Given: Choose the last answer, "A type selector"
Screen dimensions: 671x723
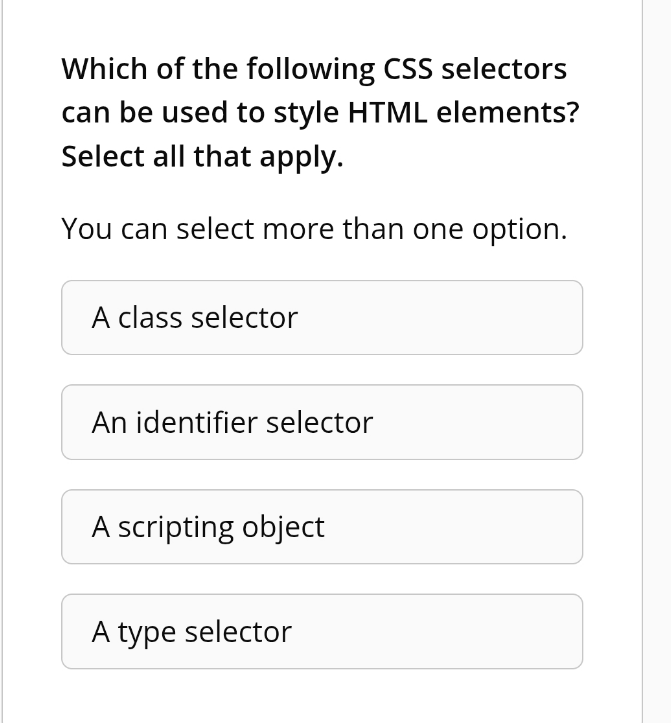Looking at the screenshot, I should [x=321, y=632].
